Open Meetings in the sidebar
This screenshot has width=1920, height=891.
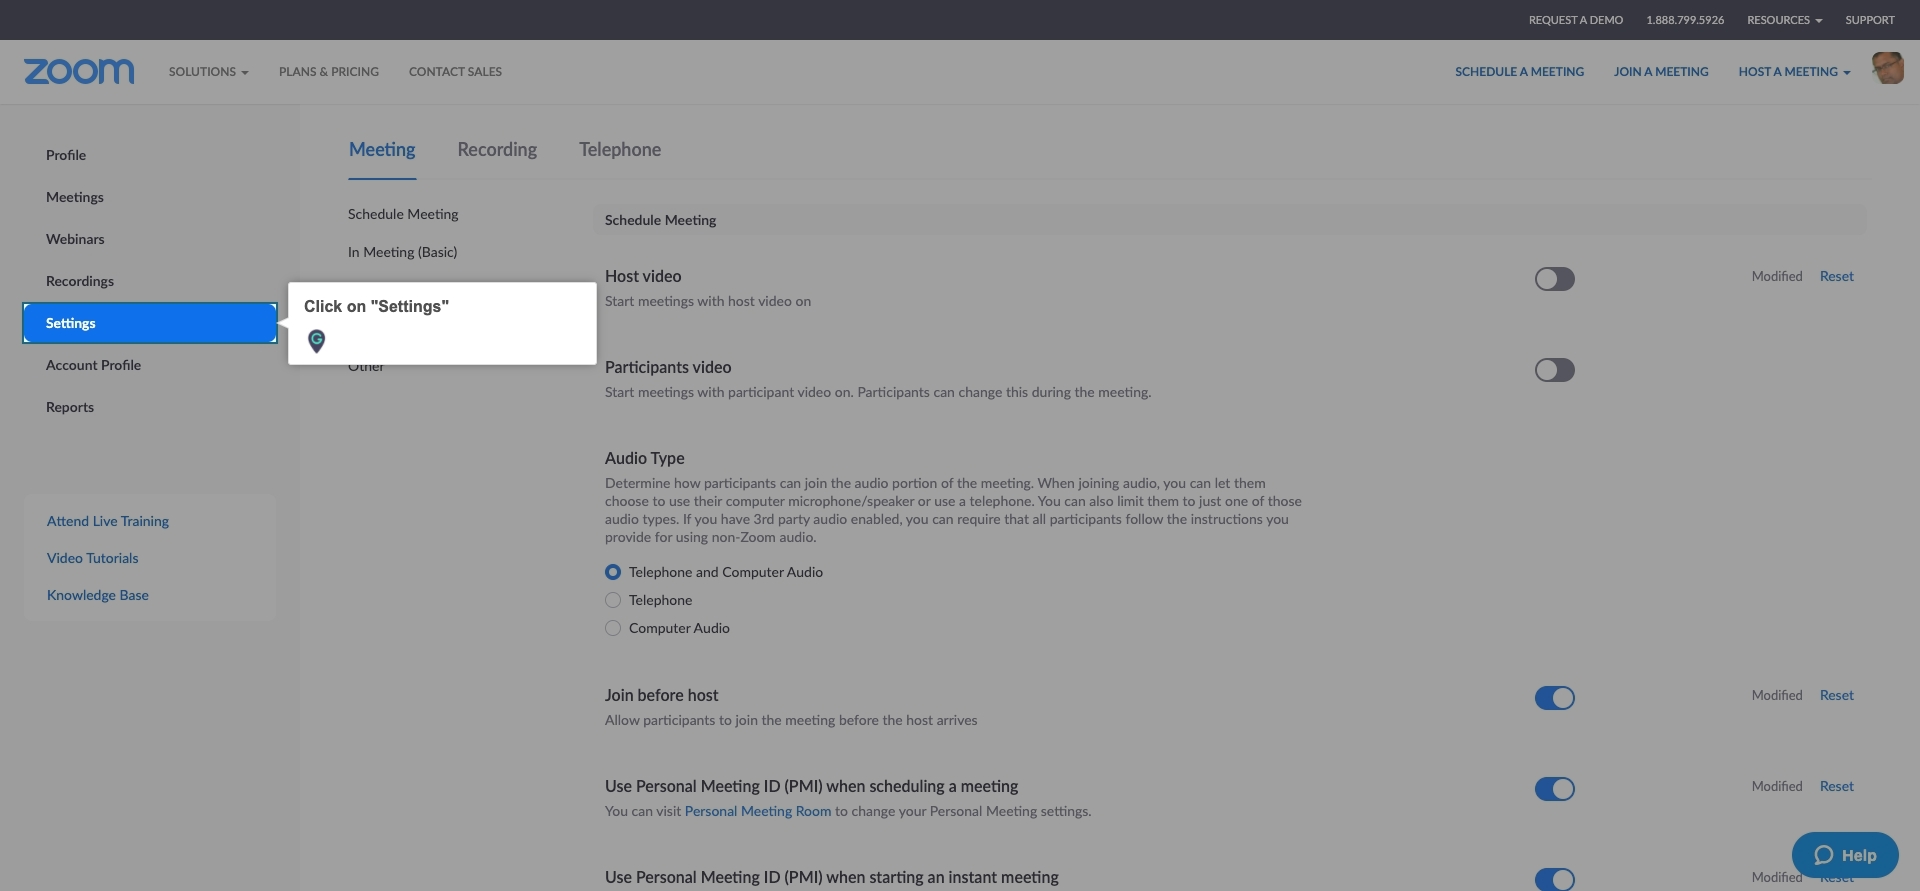coord(75,197)
